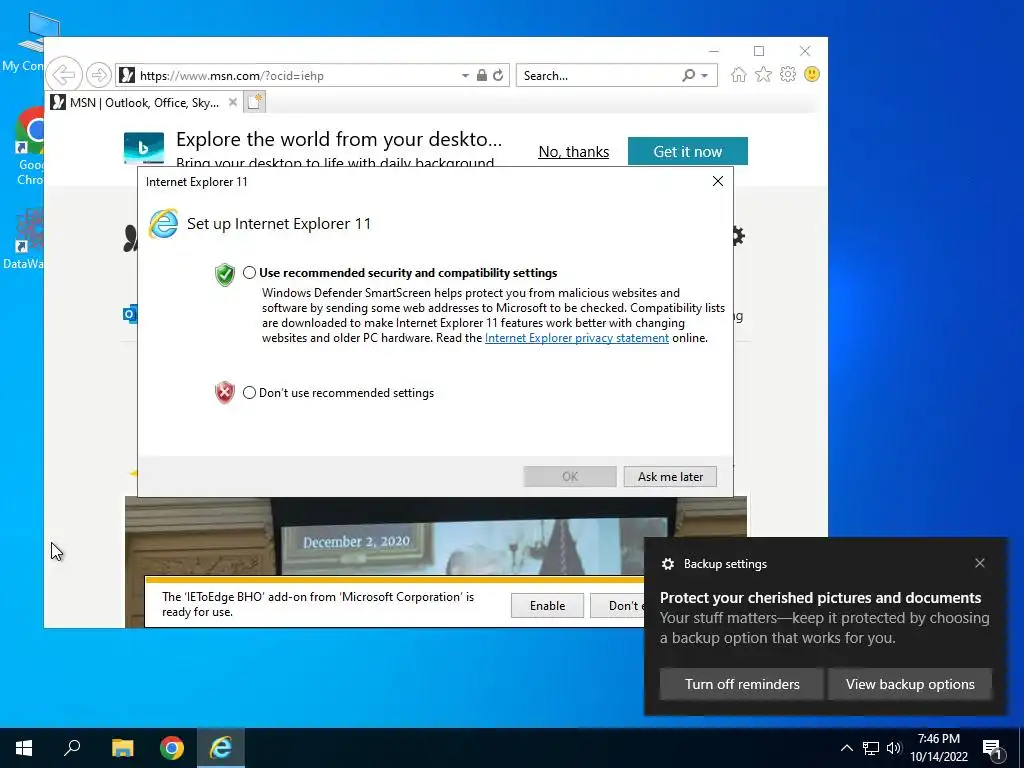Open a new tab in IE
The width and height of the screenshot is (1024, 768).
point(255,102)
